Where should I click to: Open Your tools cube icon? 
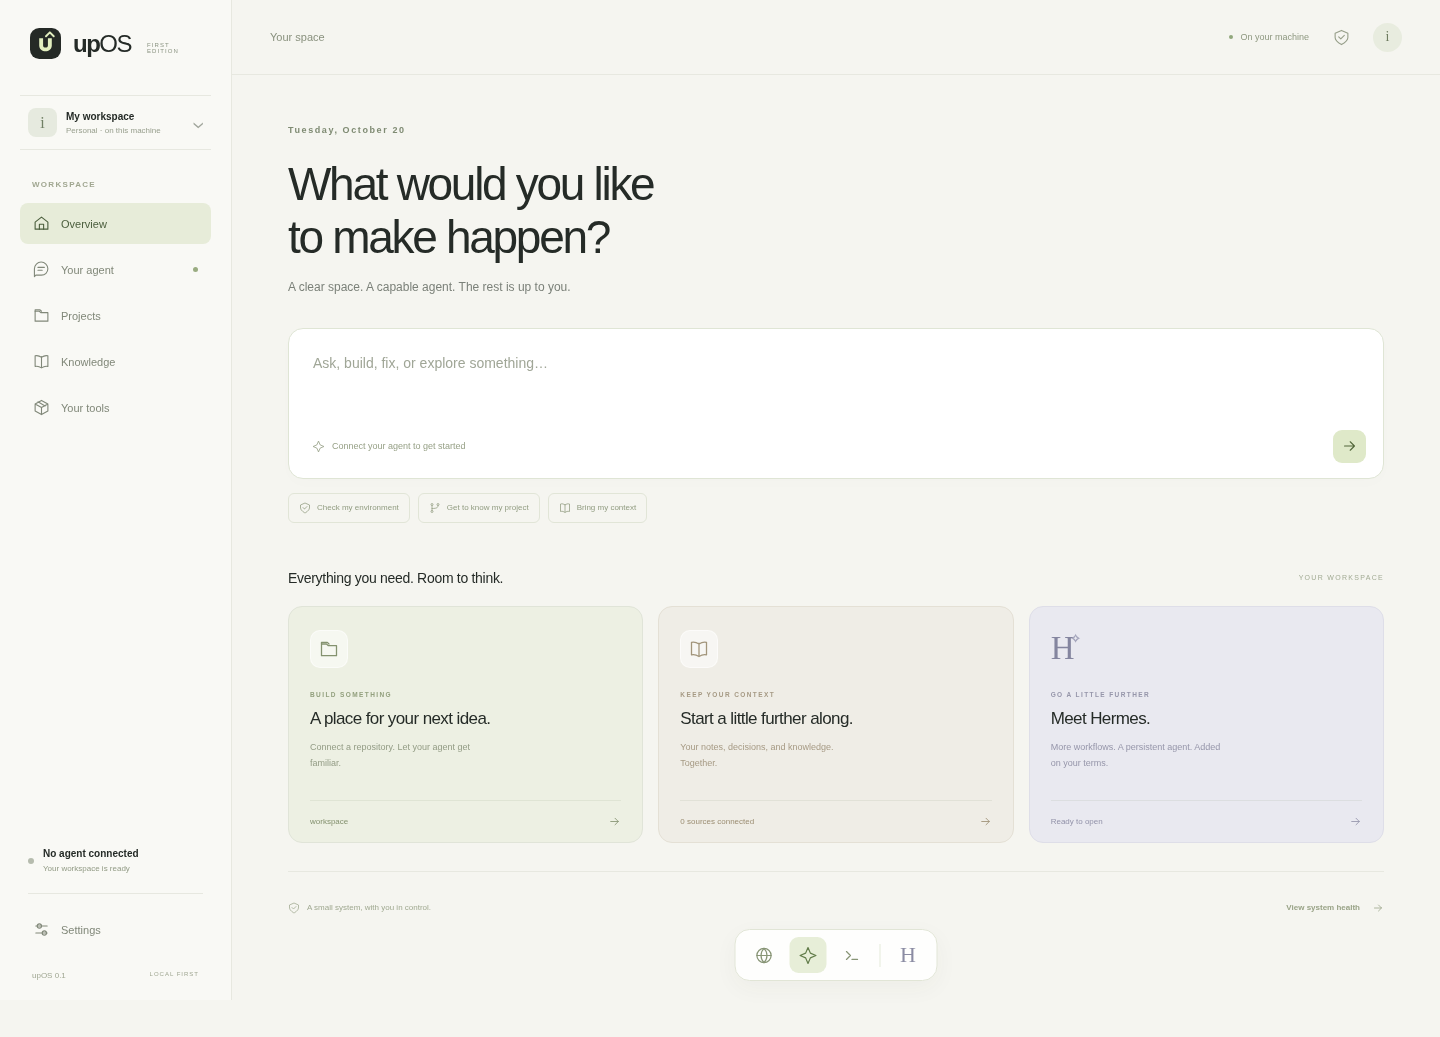(x=41, y=408)
